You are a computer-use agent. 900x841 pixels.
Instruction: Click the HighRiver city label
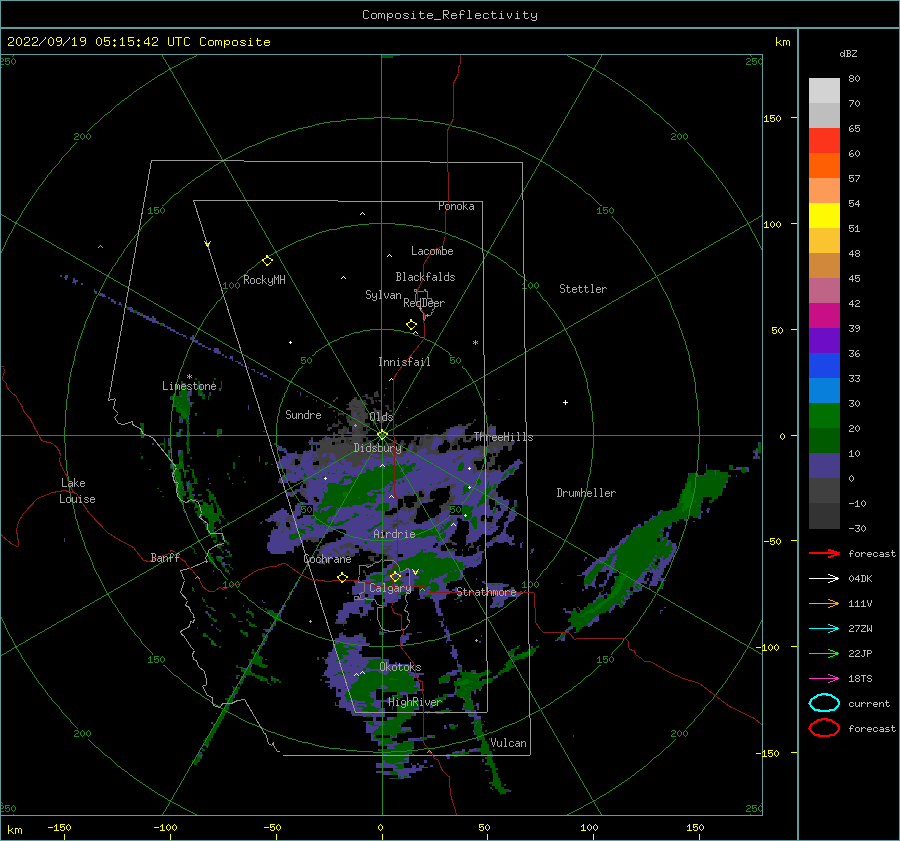(414, 702)
